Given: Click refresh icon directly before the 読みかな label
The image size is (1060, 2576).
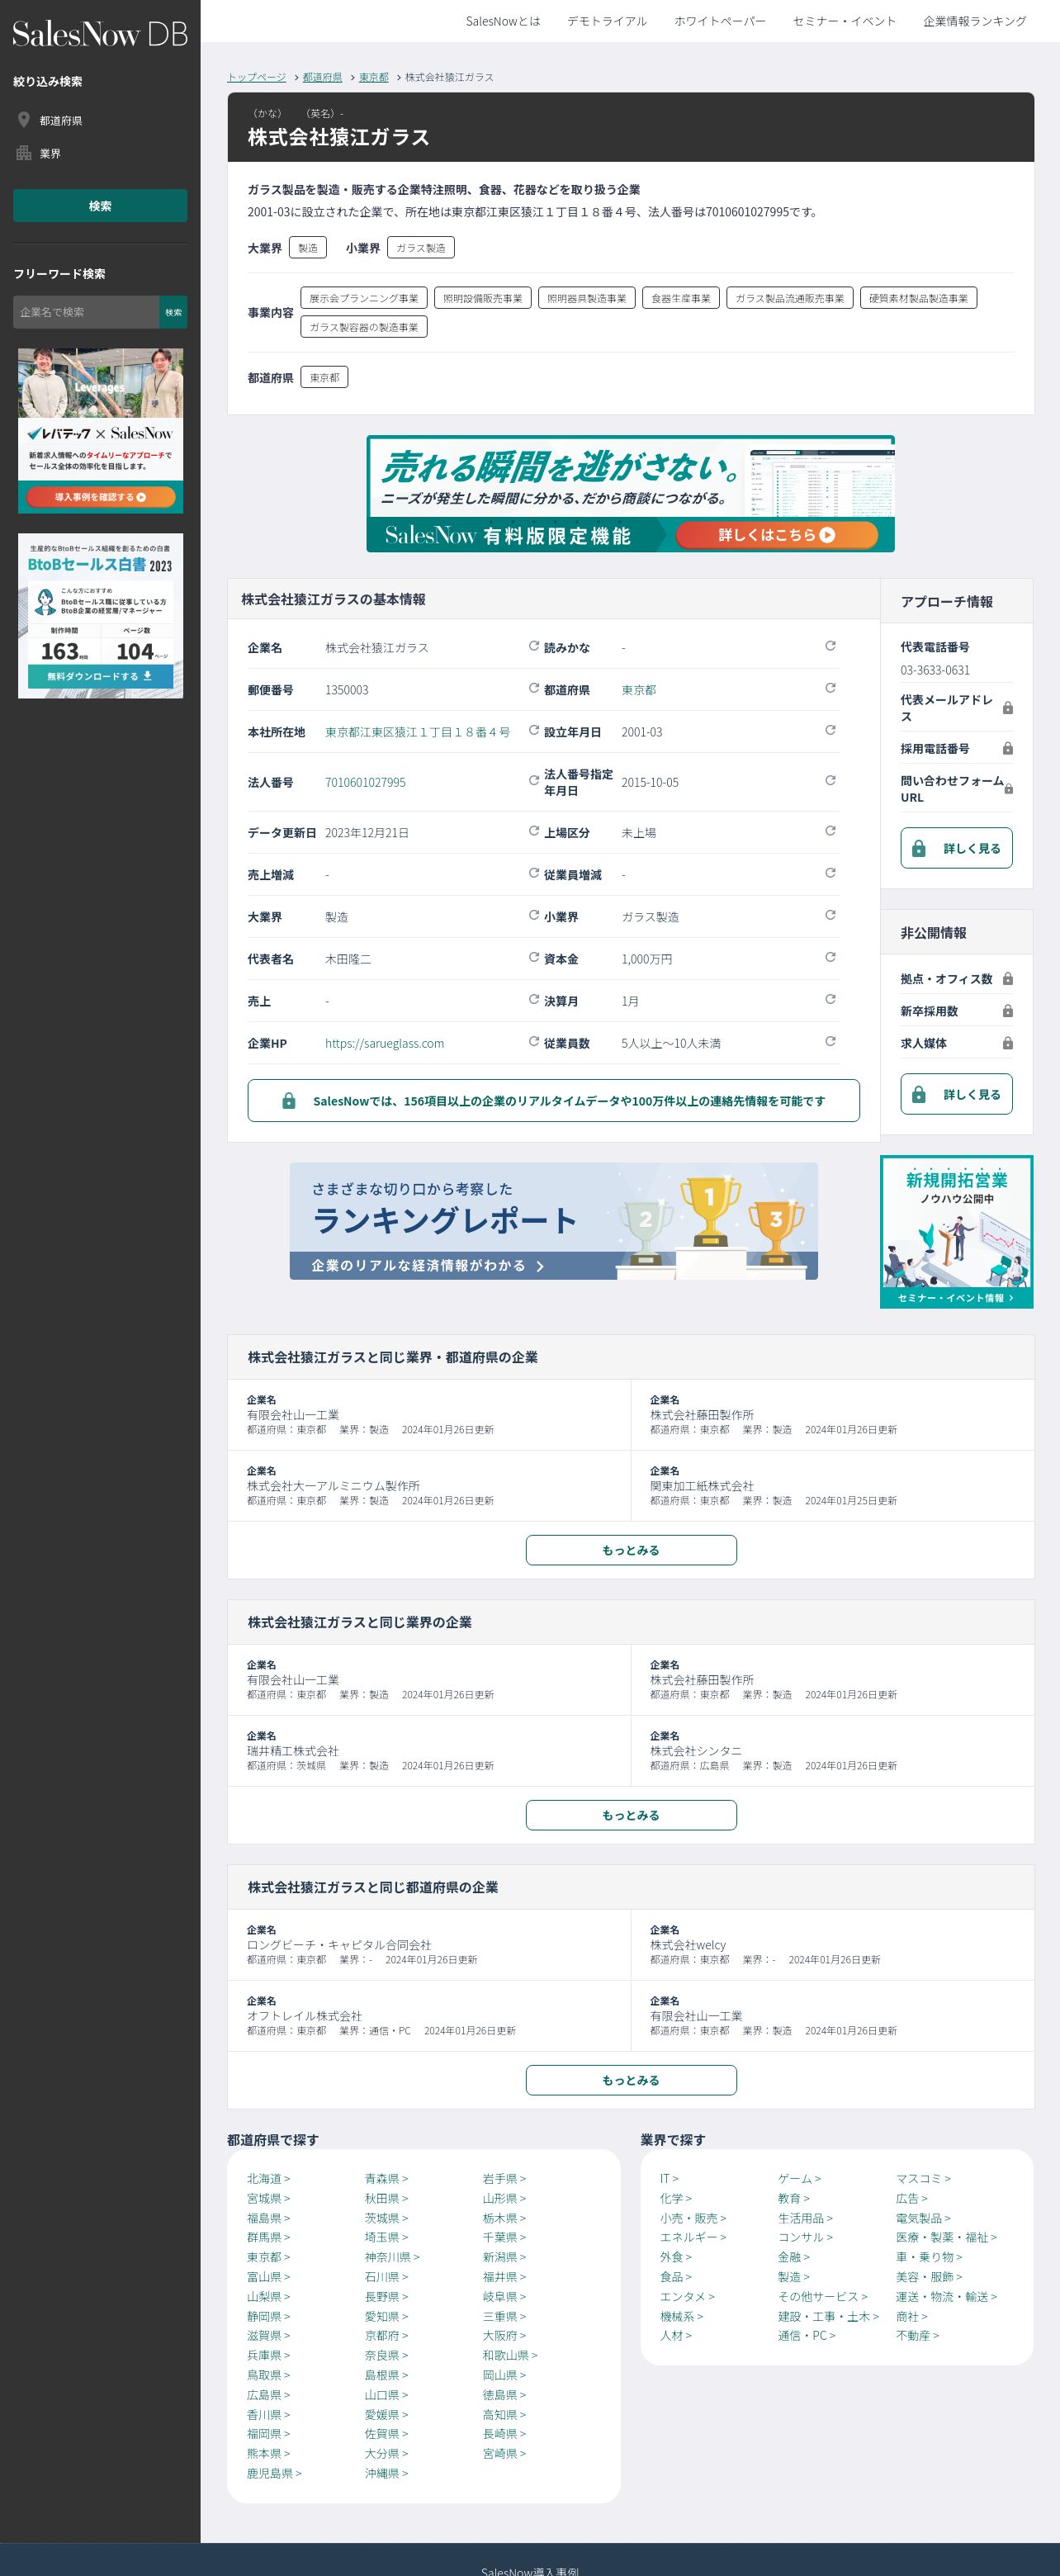Looking at the screenshot, I should (534, 646).
